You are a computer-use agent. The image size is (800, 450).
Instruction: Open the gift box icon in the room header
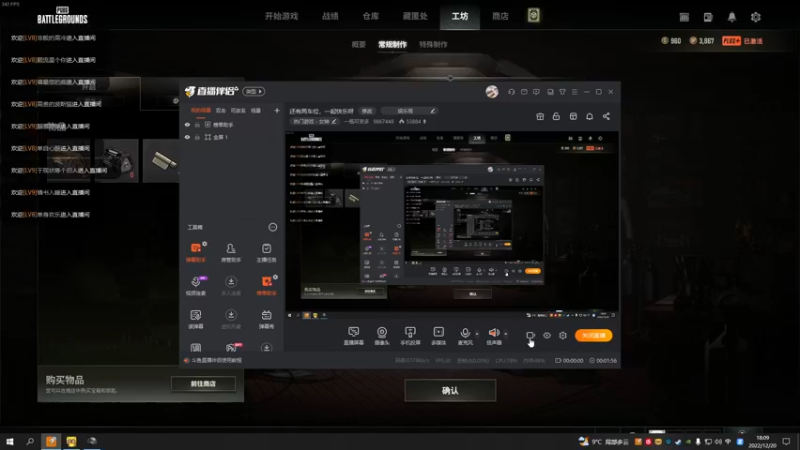click(x=540, y=116)
